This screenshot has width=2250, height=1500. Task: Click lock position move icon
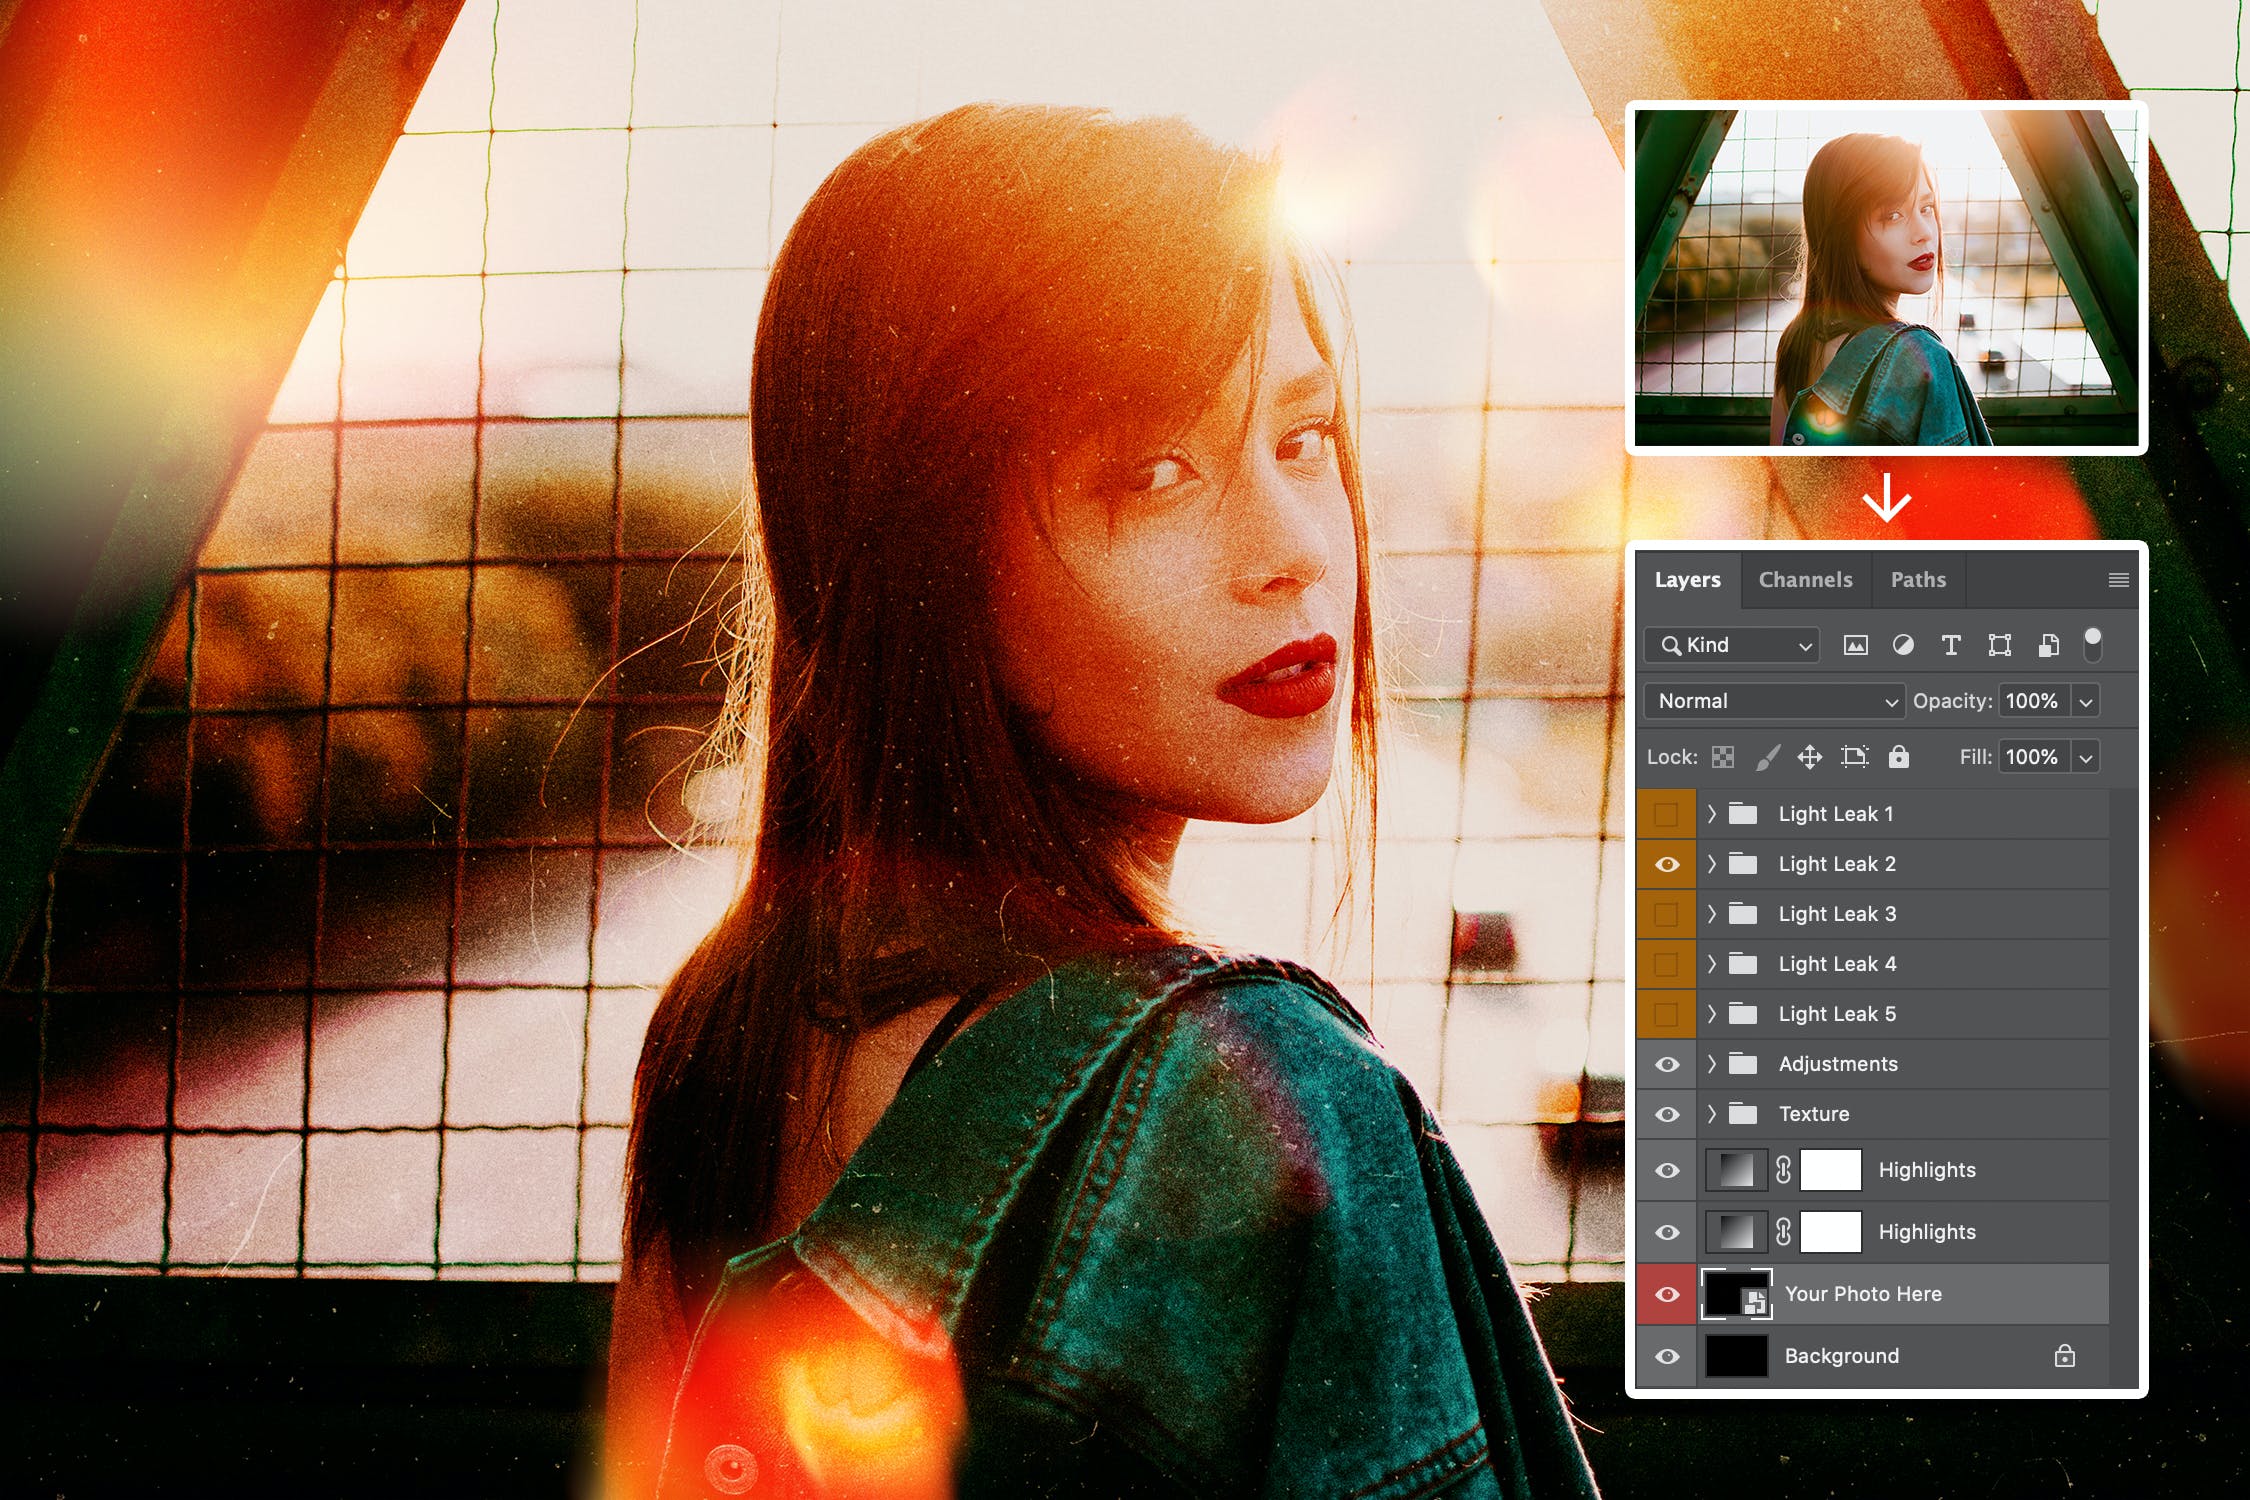(1809, 757)
